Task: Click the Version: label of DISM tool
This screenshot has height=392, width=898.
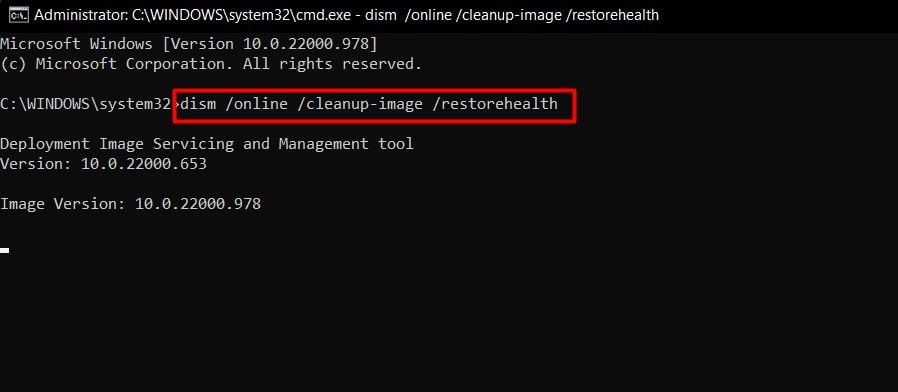Action: click(x=36, y=164)
